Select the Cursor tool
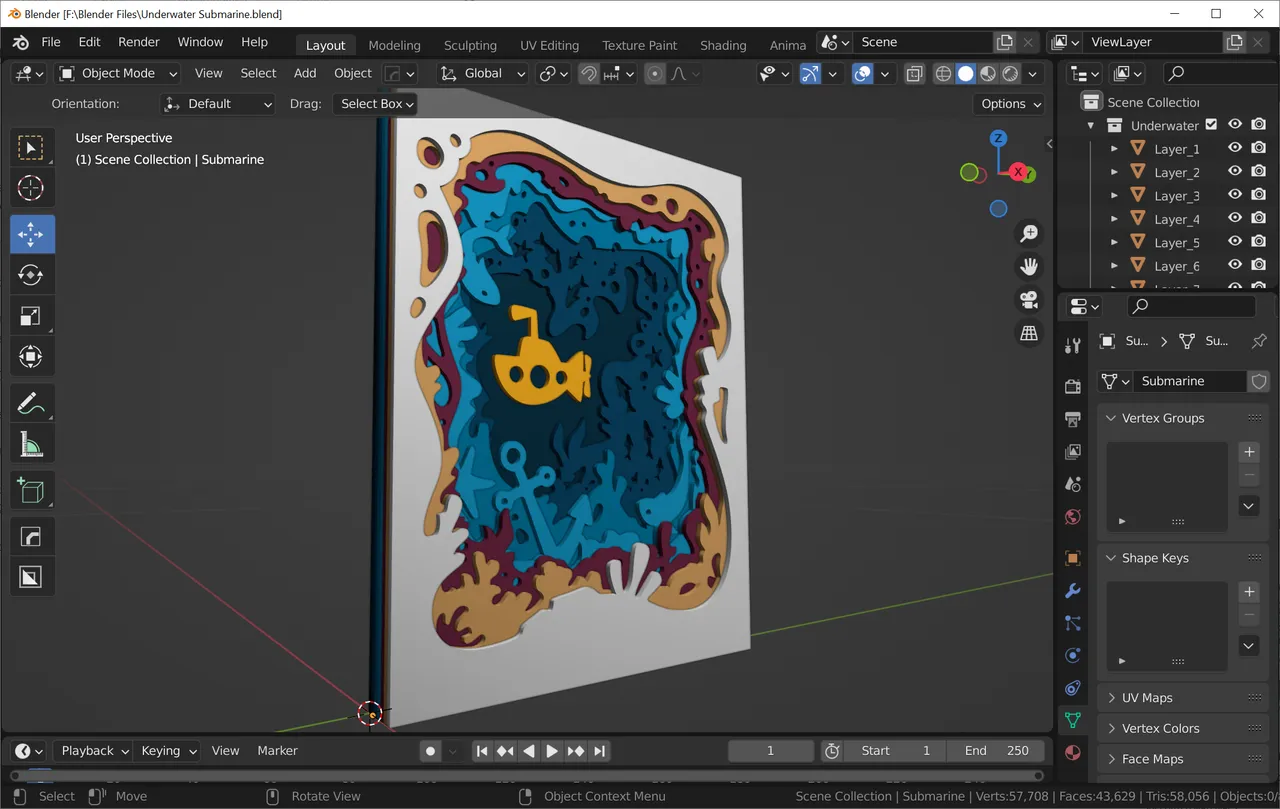1280x809 pixels. [x=31, y=188]
